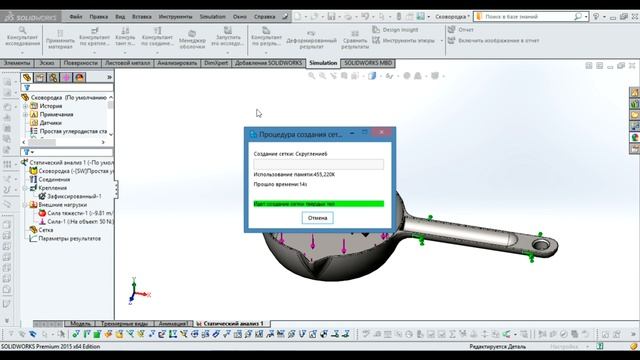Expand the Примечания tree node

[25, 115]
